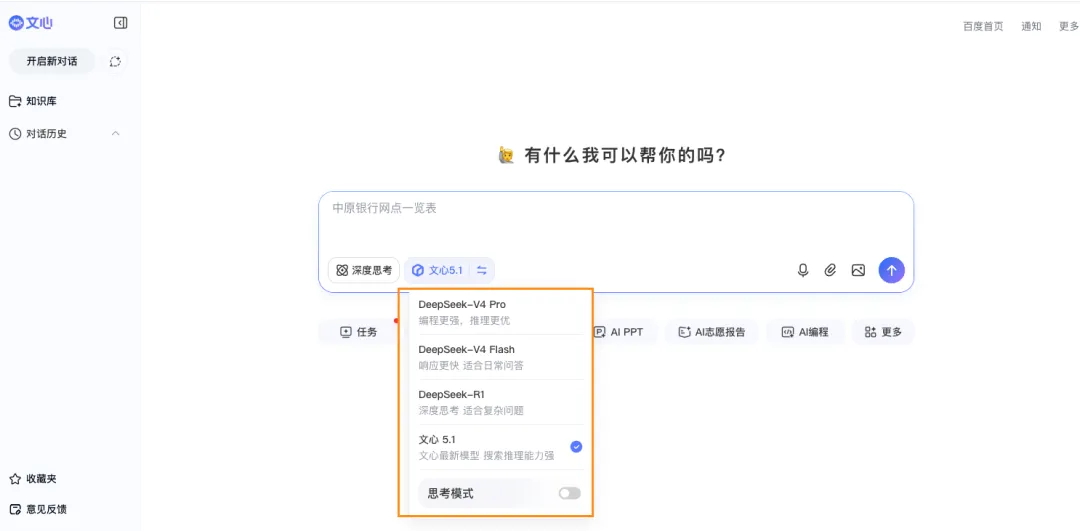Click the 更多 grid icon

(870, 332)
